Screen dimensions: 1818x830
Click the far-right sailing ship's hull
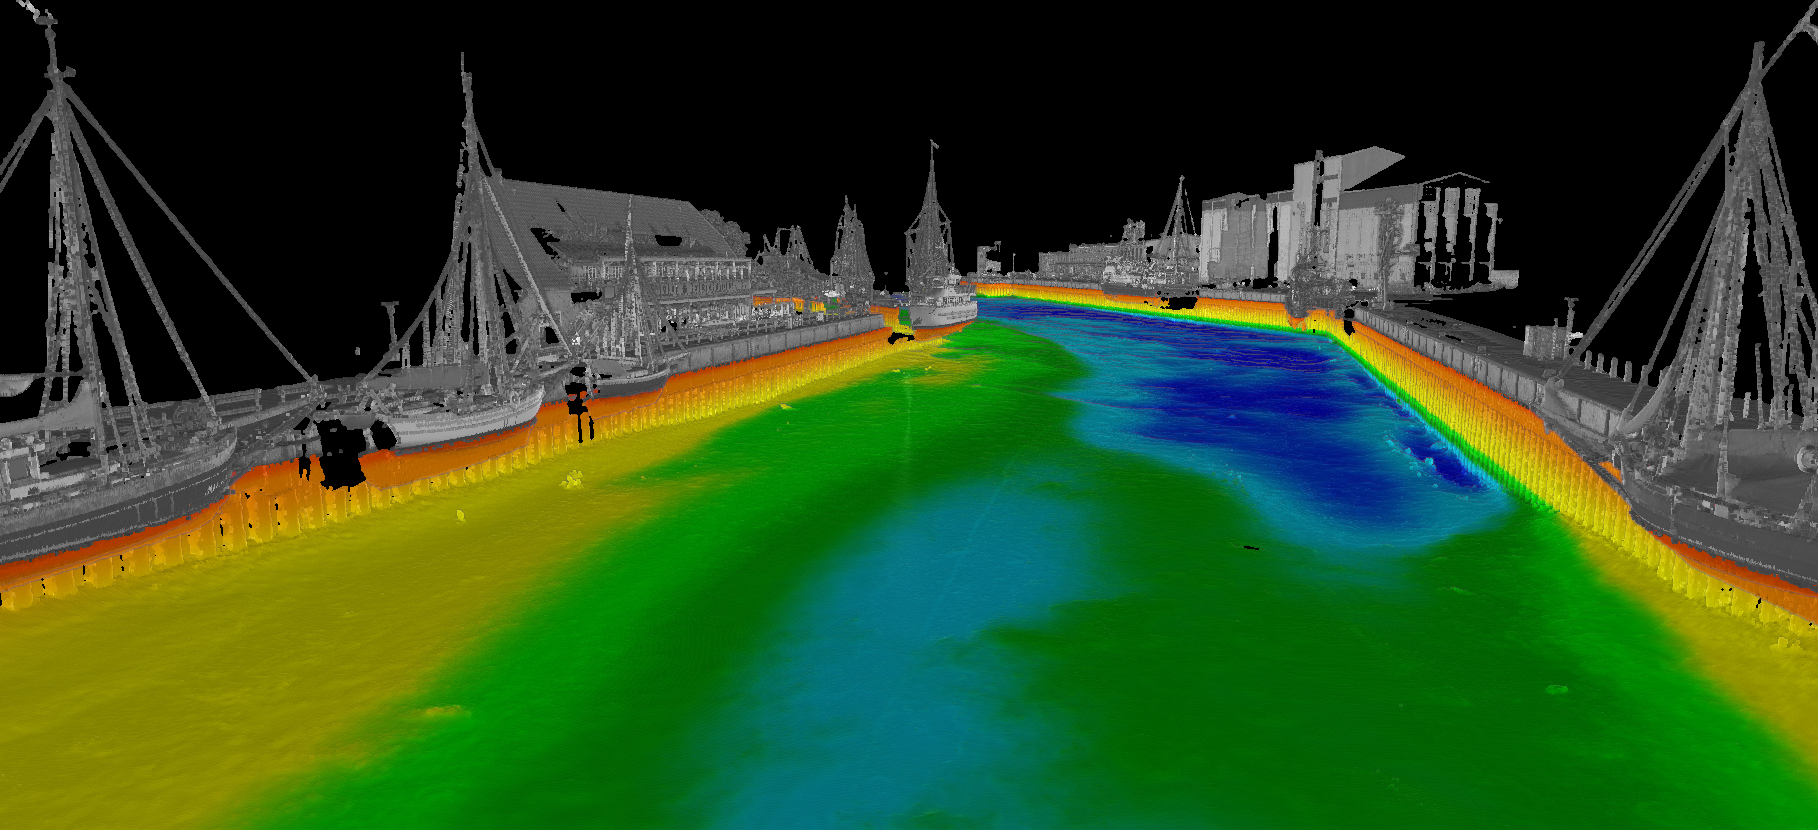click(x=1720, y=500)
